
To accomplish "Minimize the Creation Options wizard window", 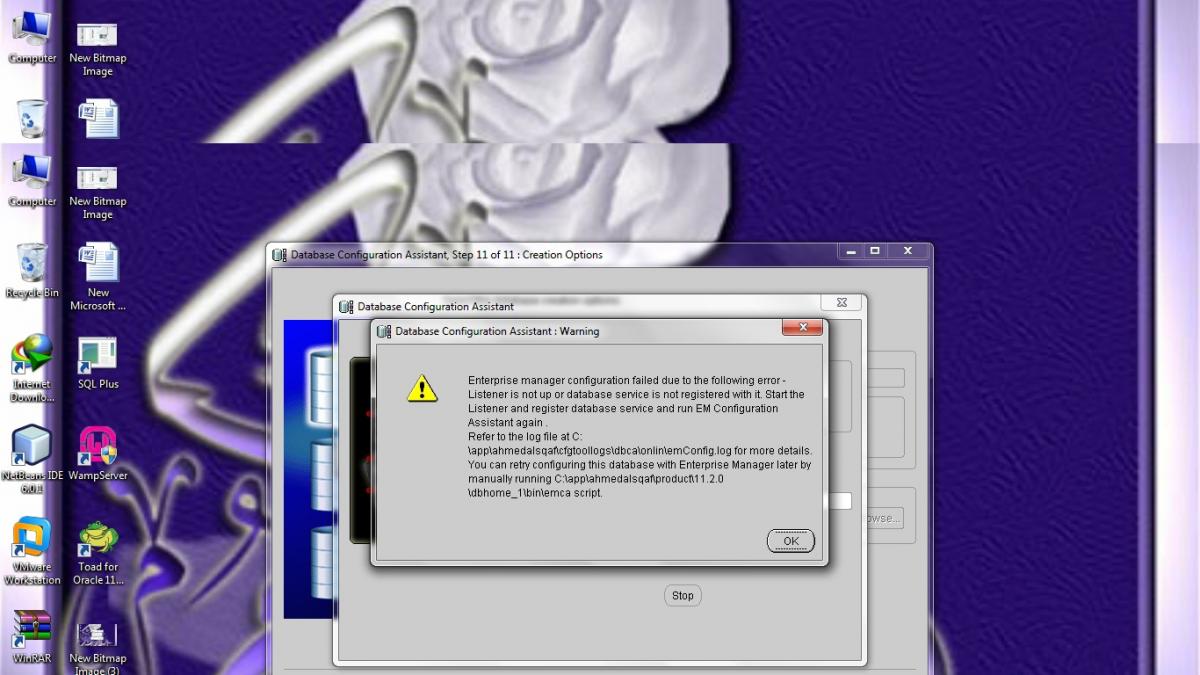I will tap(851, 252).
